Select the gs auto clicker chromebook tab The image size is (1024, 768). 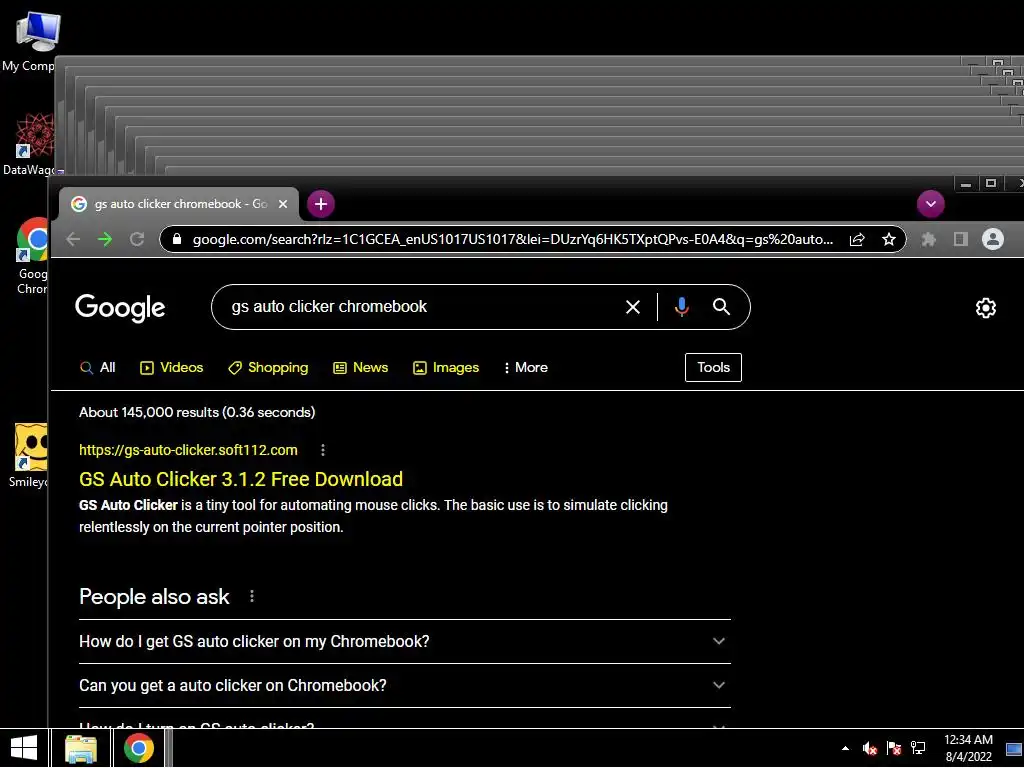tap(179, 204)
